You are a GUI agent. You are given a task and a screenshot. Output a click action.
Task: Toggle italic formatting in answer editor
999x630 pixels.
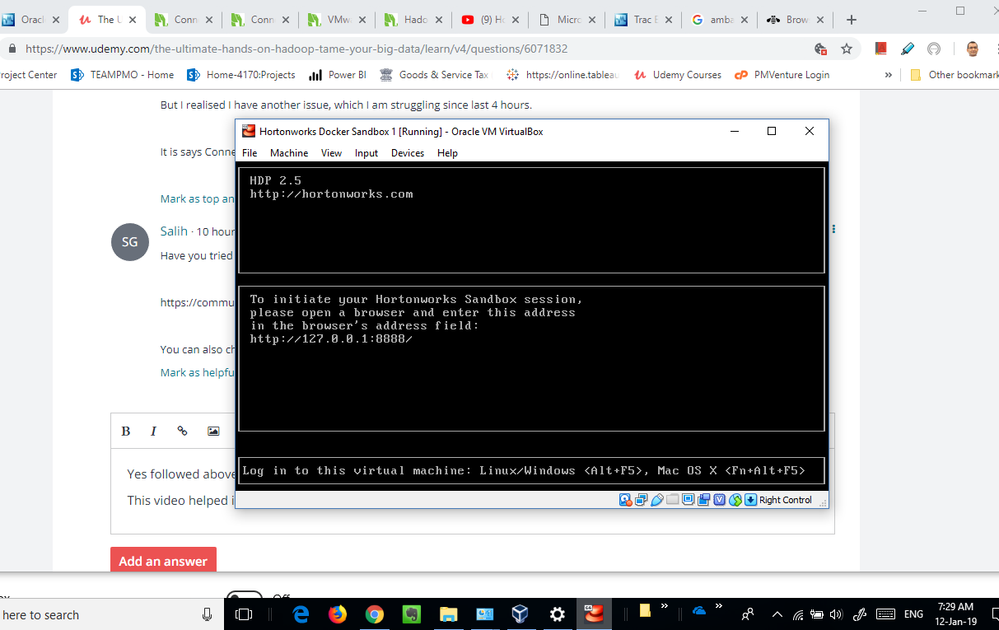coord(154,431)
